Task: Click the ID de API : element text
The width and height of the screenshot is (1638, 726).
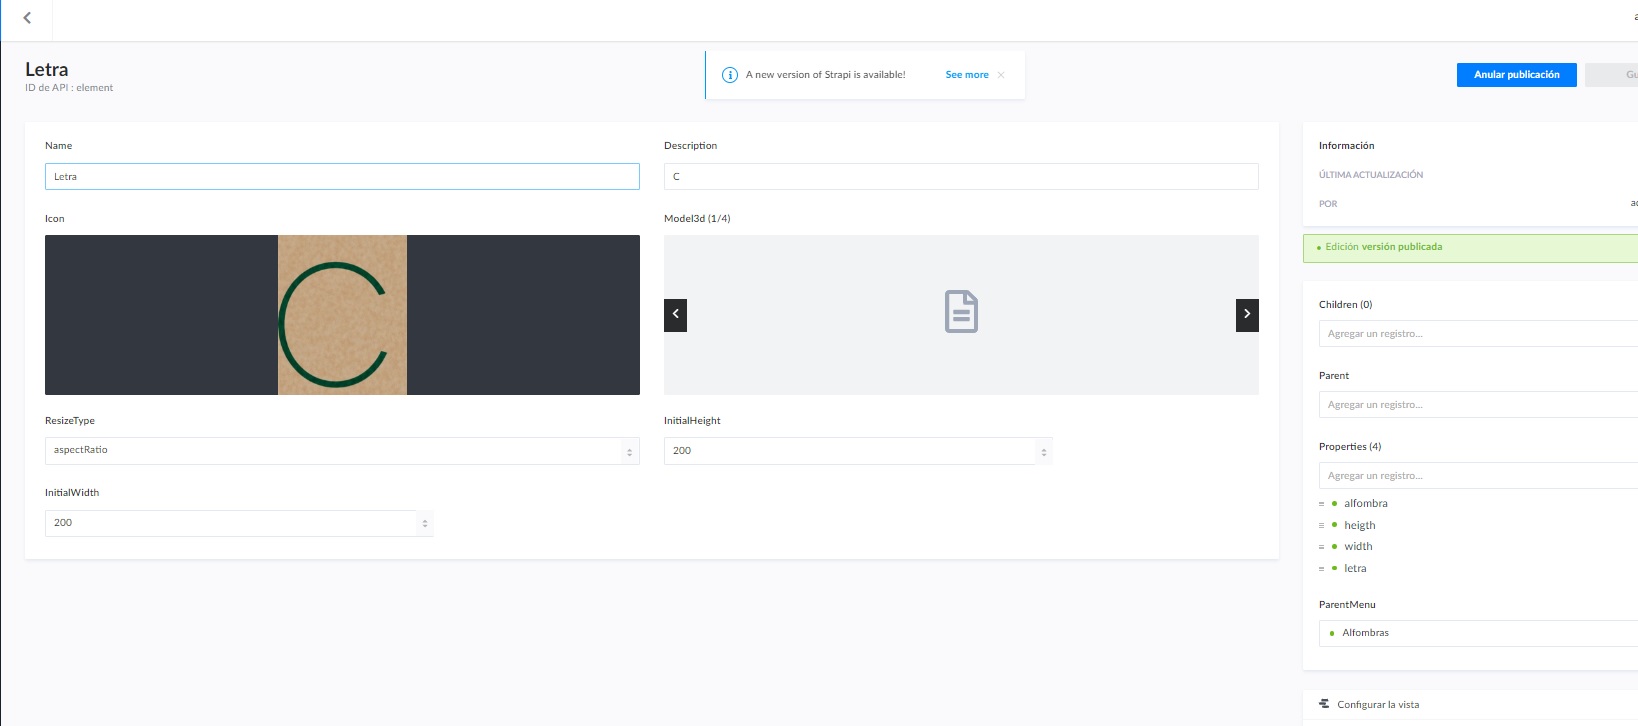Action: 69,88
